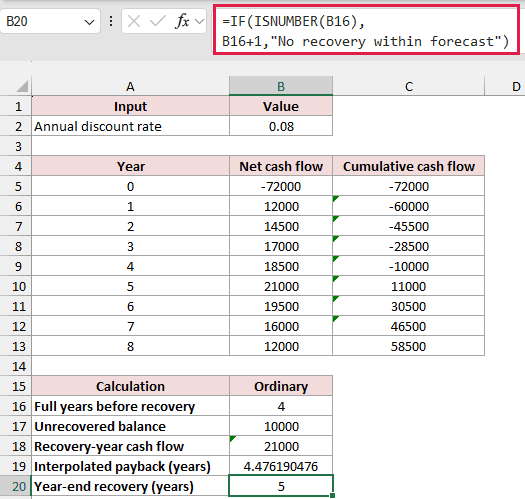The height and width of the screenshot is (499, 525).
Task: Select the 4.476190476 payback value
Action: coord(281,466)
